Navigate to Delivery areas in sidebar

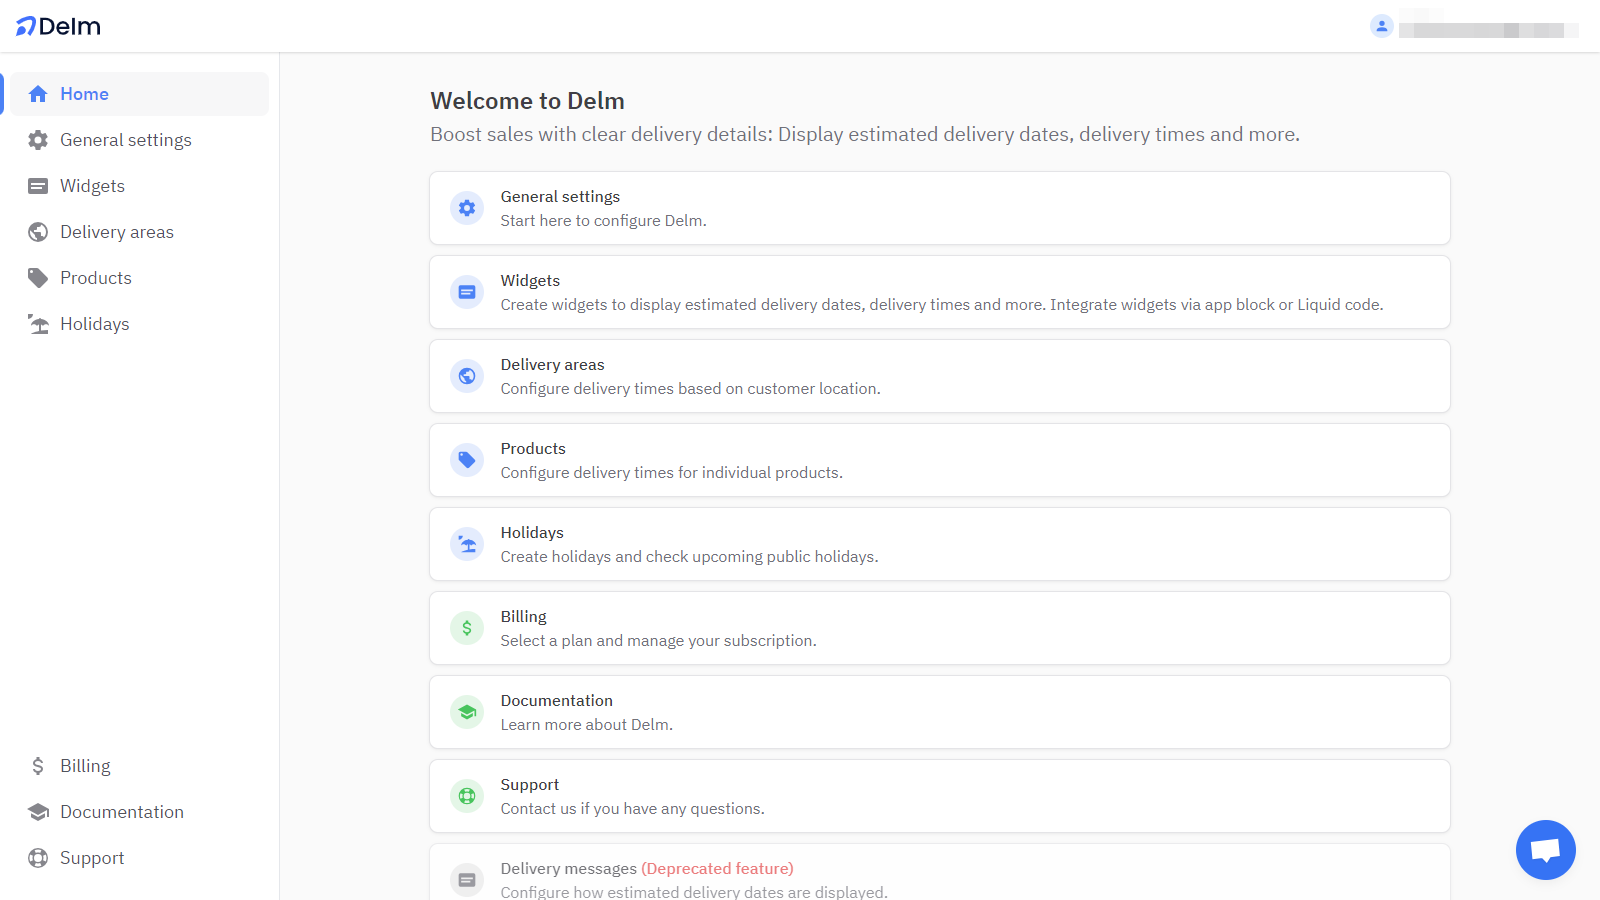(x=116, y=232)
